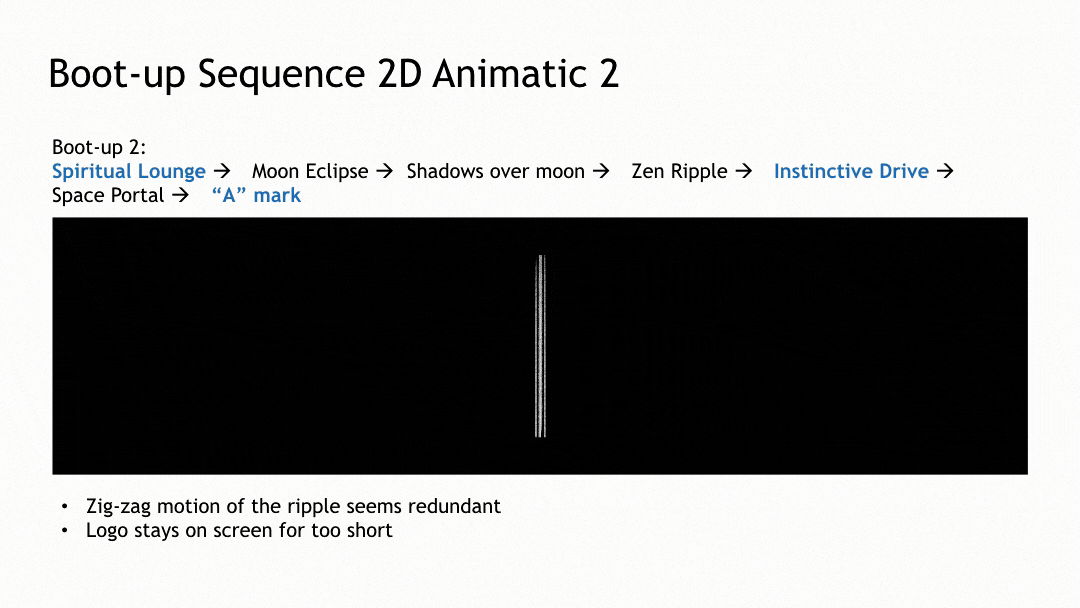Click the 'Space Portal' step text
This screenshot has width=1080, height=608.
pyautogui.click(x=108, y=195)
